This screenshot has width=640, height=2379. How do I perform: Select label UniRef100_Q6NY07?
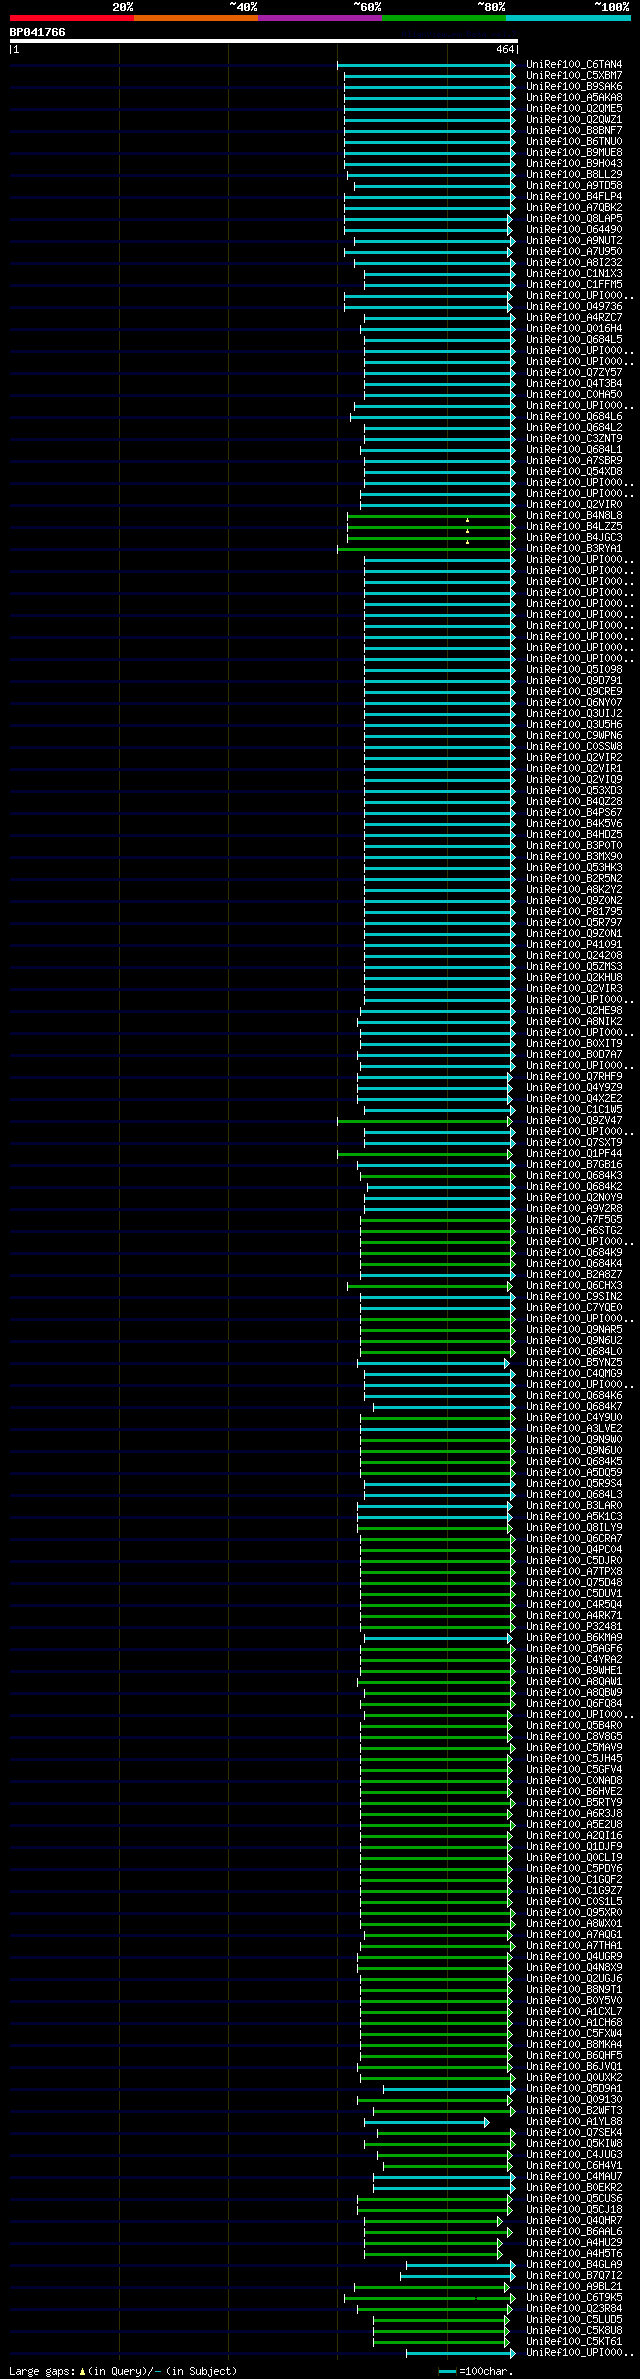click(x=574, y=703)
